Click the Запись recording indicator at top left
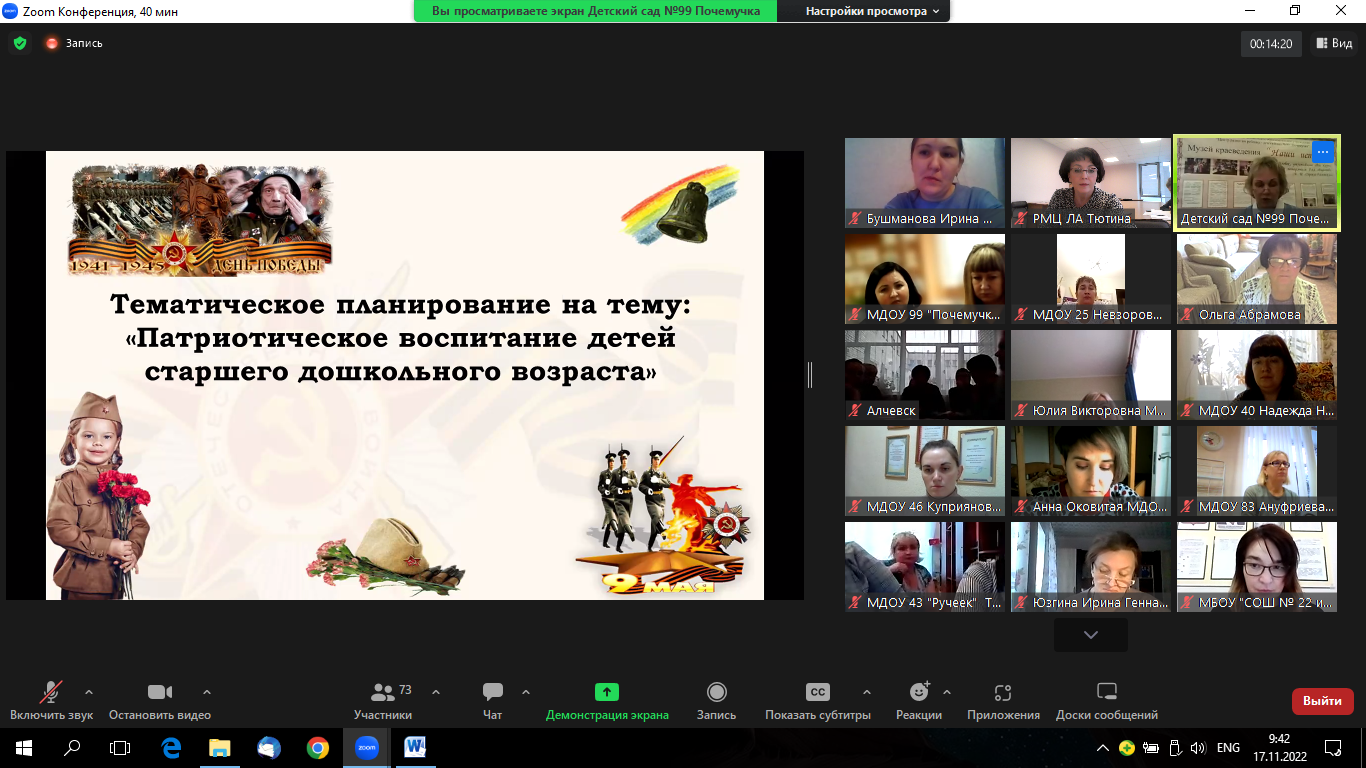 tap(73, 43)
